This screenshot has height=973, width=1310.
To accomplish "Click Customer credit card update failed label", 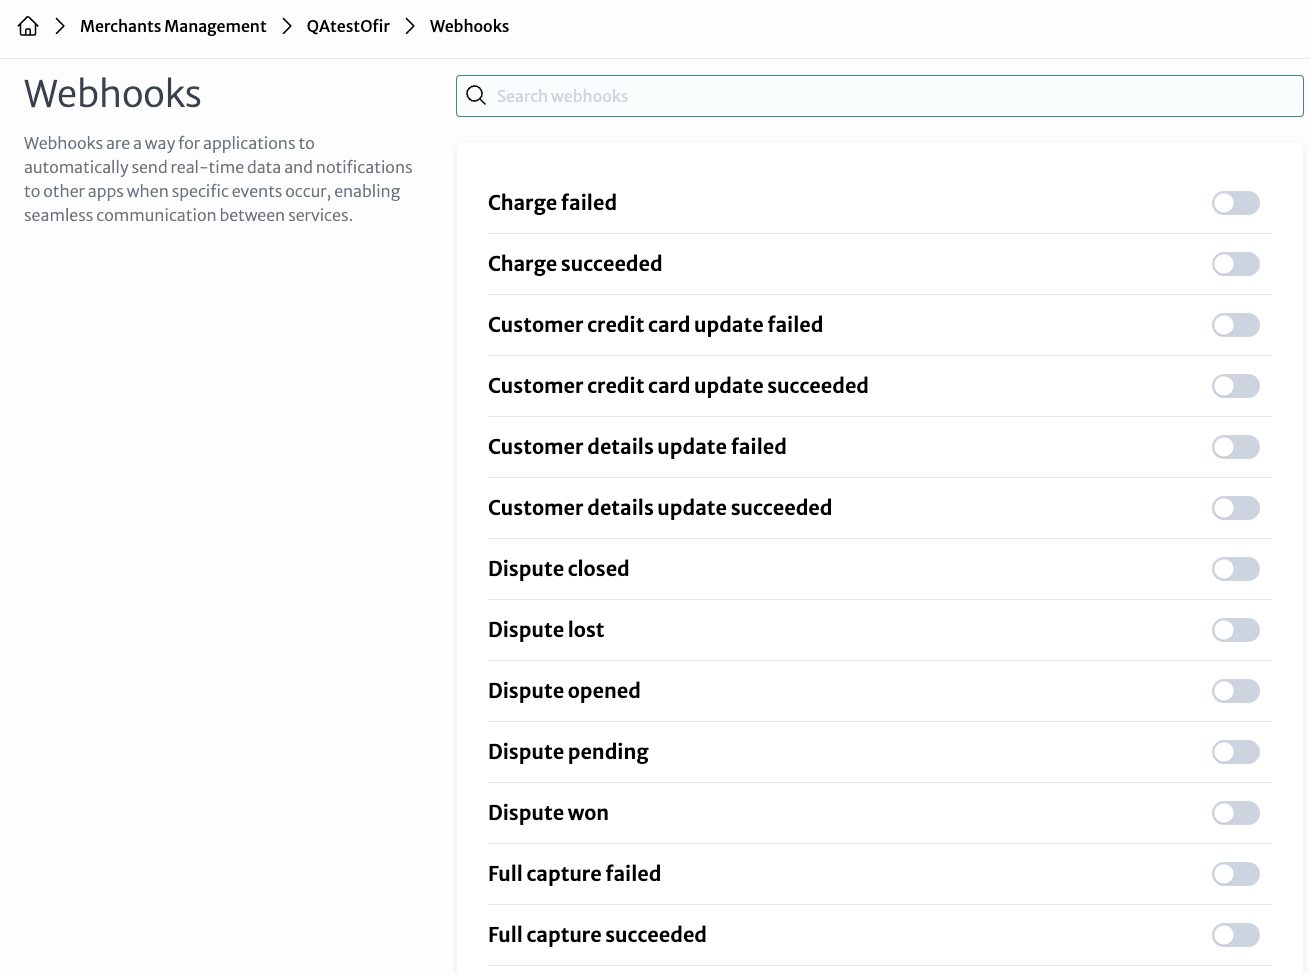I will pos(655,325).
